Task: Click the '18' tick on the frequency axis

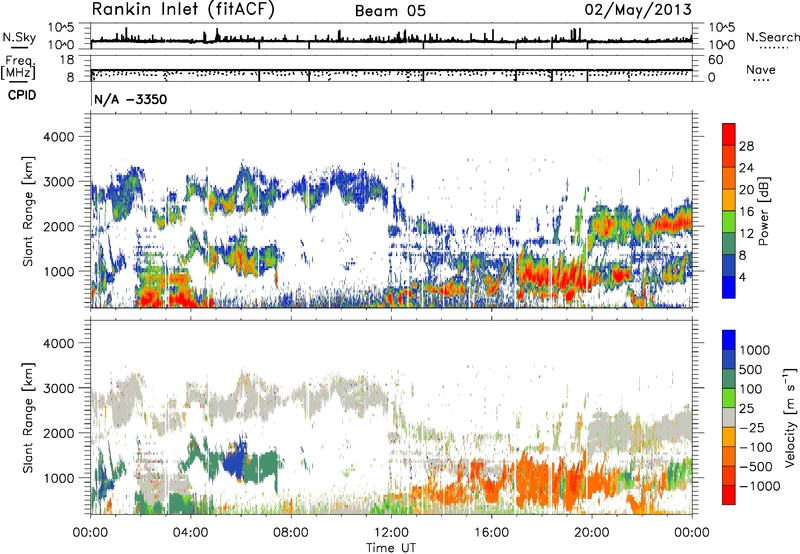Action: pyautogui.click(x=66, y=60)
